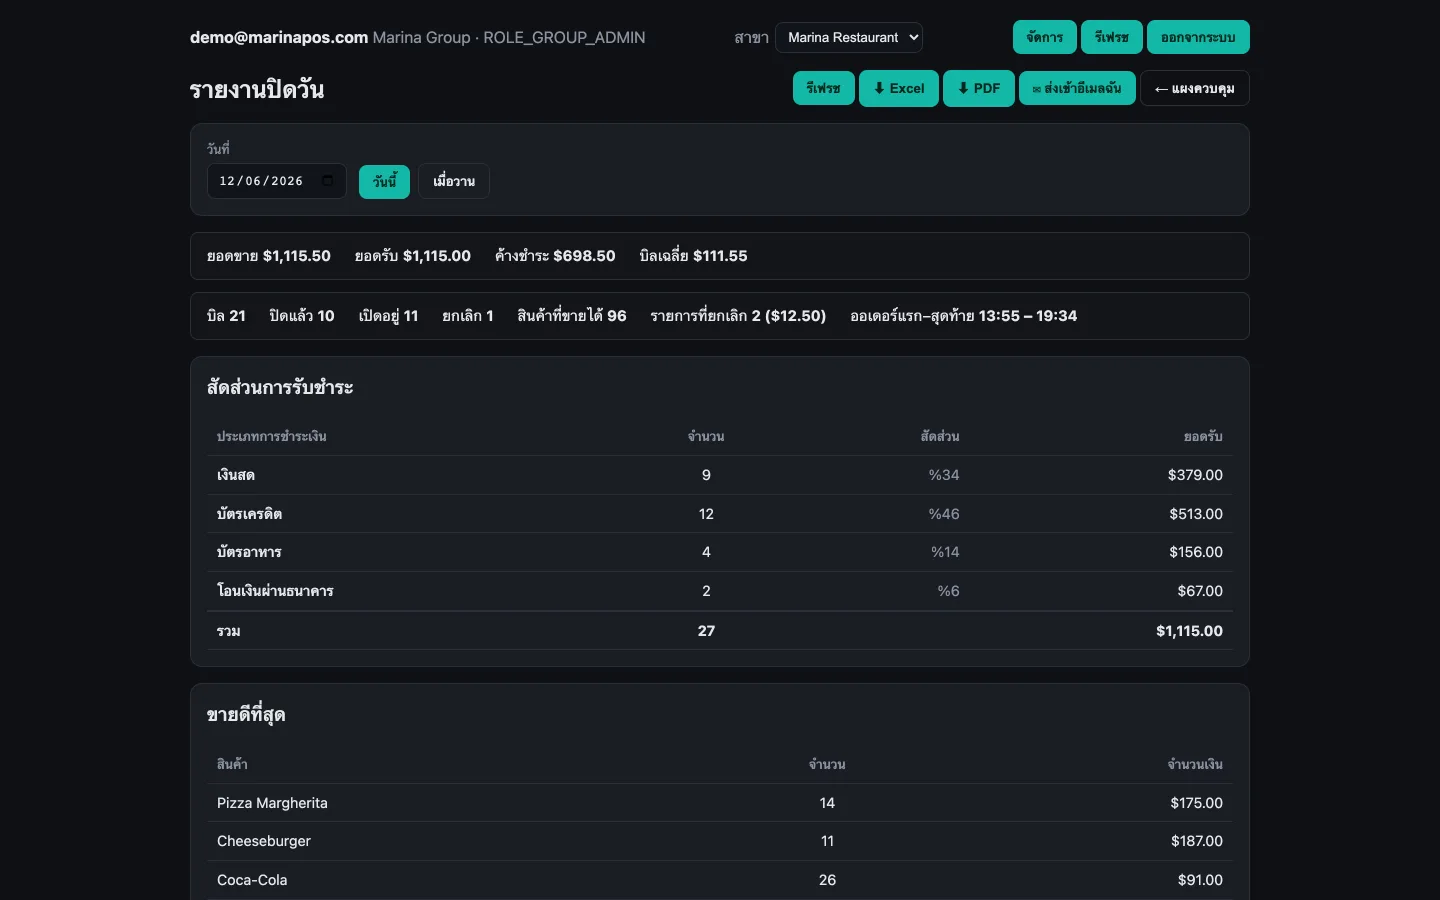The height and width of the screenshot is (900, 1440).
Task: Click the Cheeseburger product row
Action: click(720, 841)
